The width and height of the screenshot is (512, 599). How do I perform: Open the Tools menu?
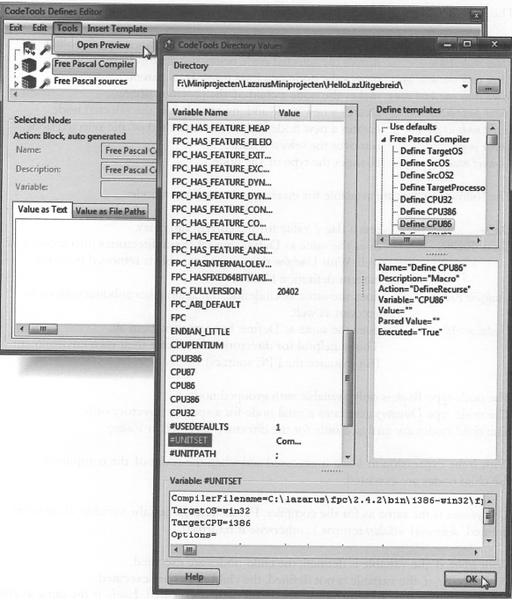pos(67,28)
